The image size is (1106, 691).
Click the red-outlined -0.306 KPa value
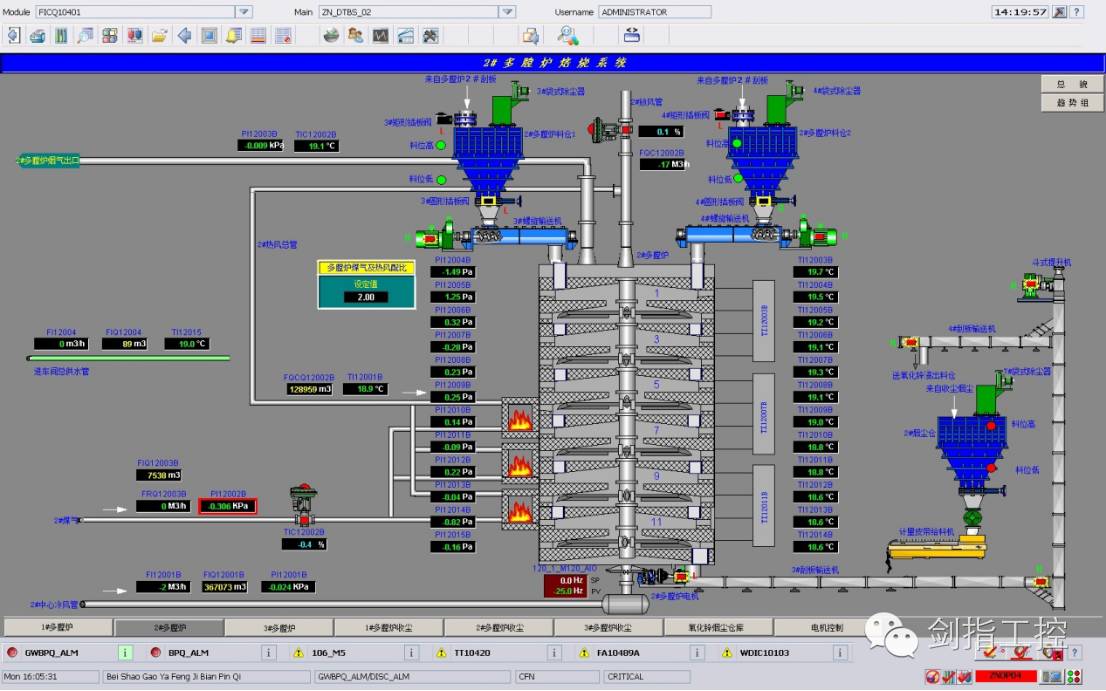[227, 506]
